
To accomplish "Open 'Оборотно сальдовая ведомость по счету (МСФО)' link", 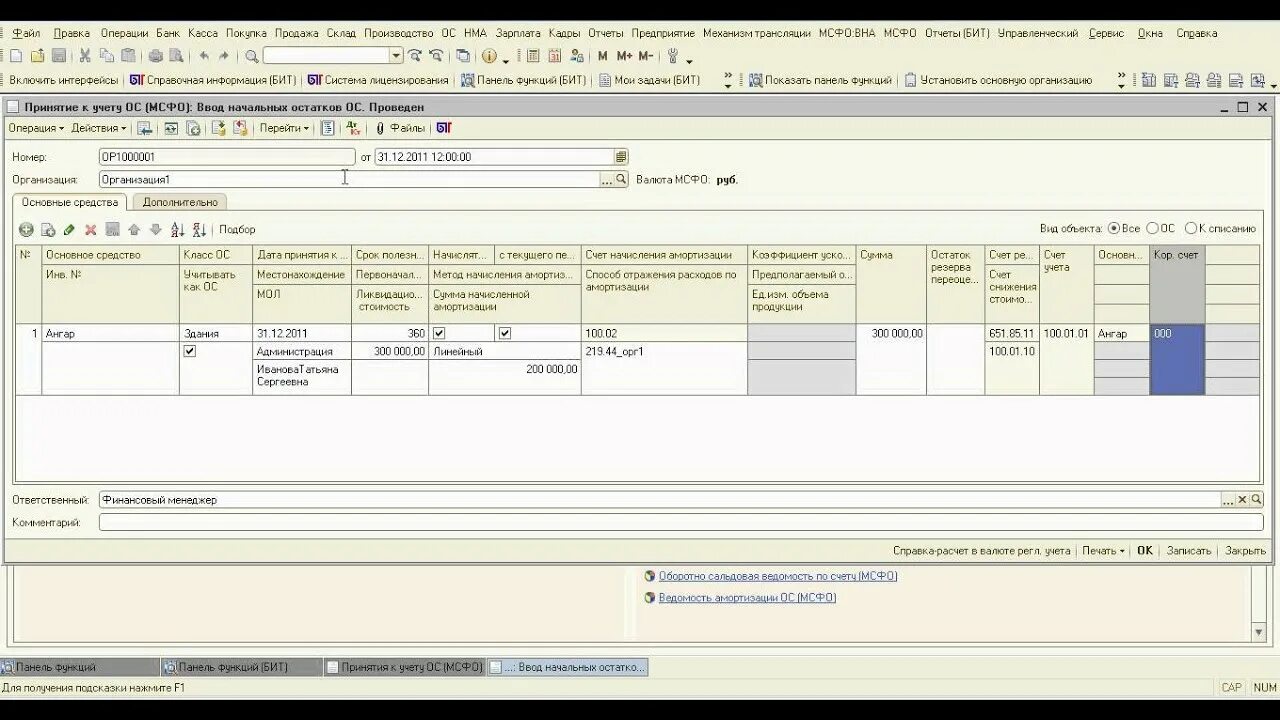I will [x=778, y=576].
